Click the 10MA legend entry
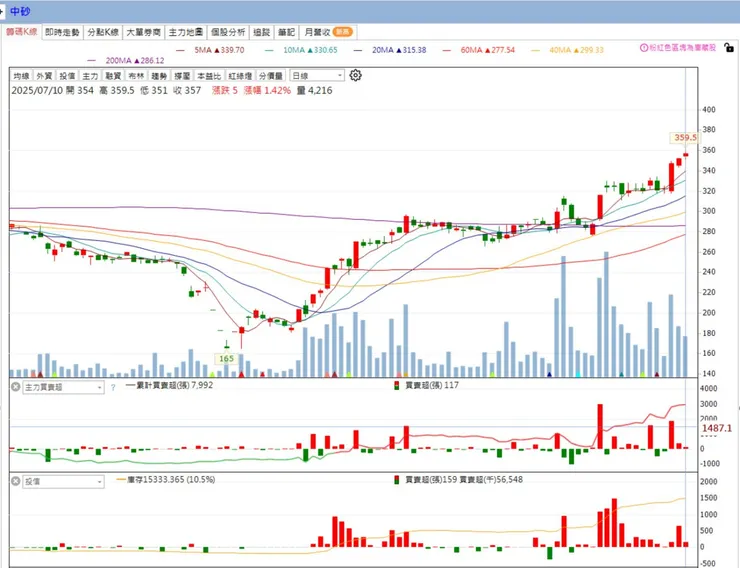This screenshot has width=740, height=568. pyautogui.click(x=301, y=50)
